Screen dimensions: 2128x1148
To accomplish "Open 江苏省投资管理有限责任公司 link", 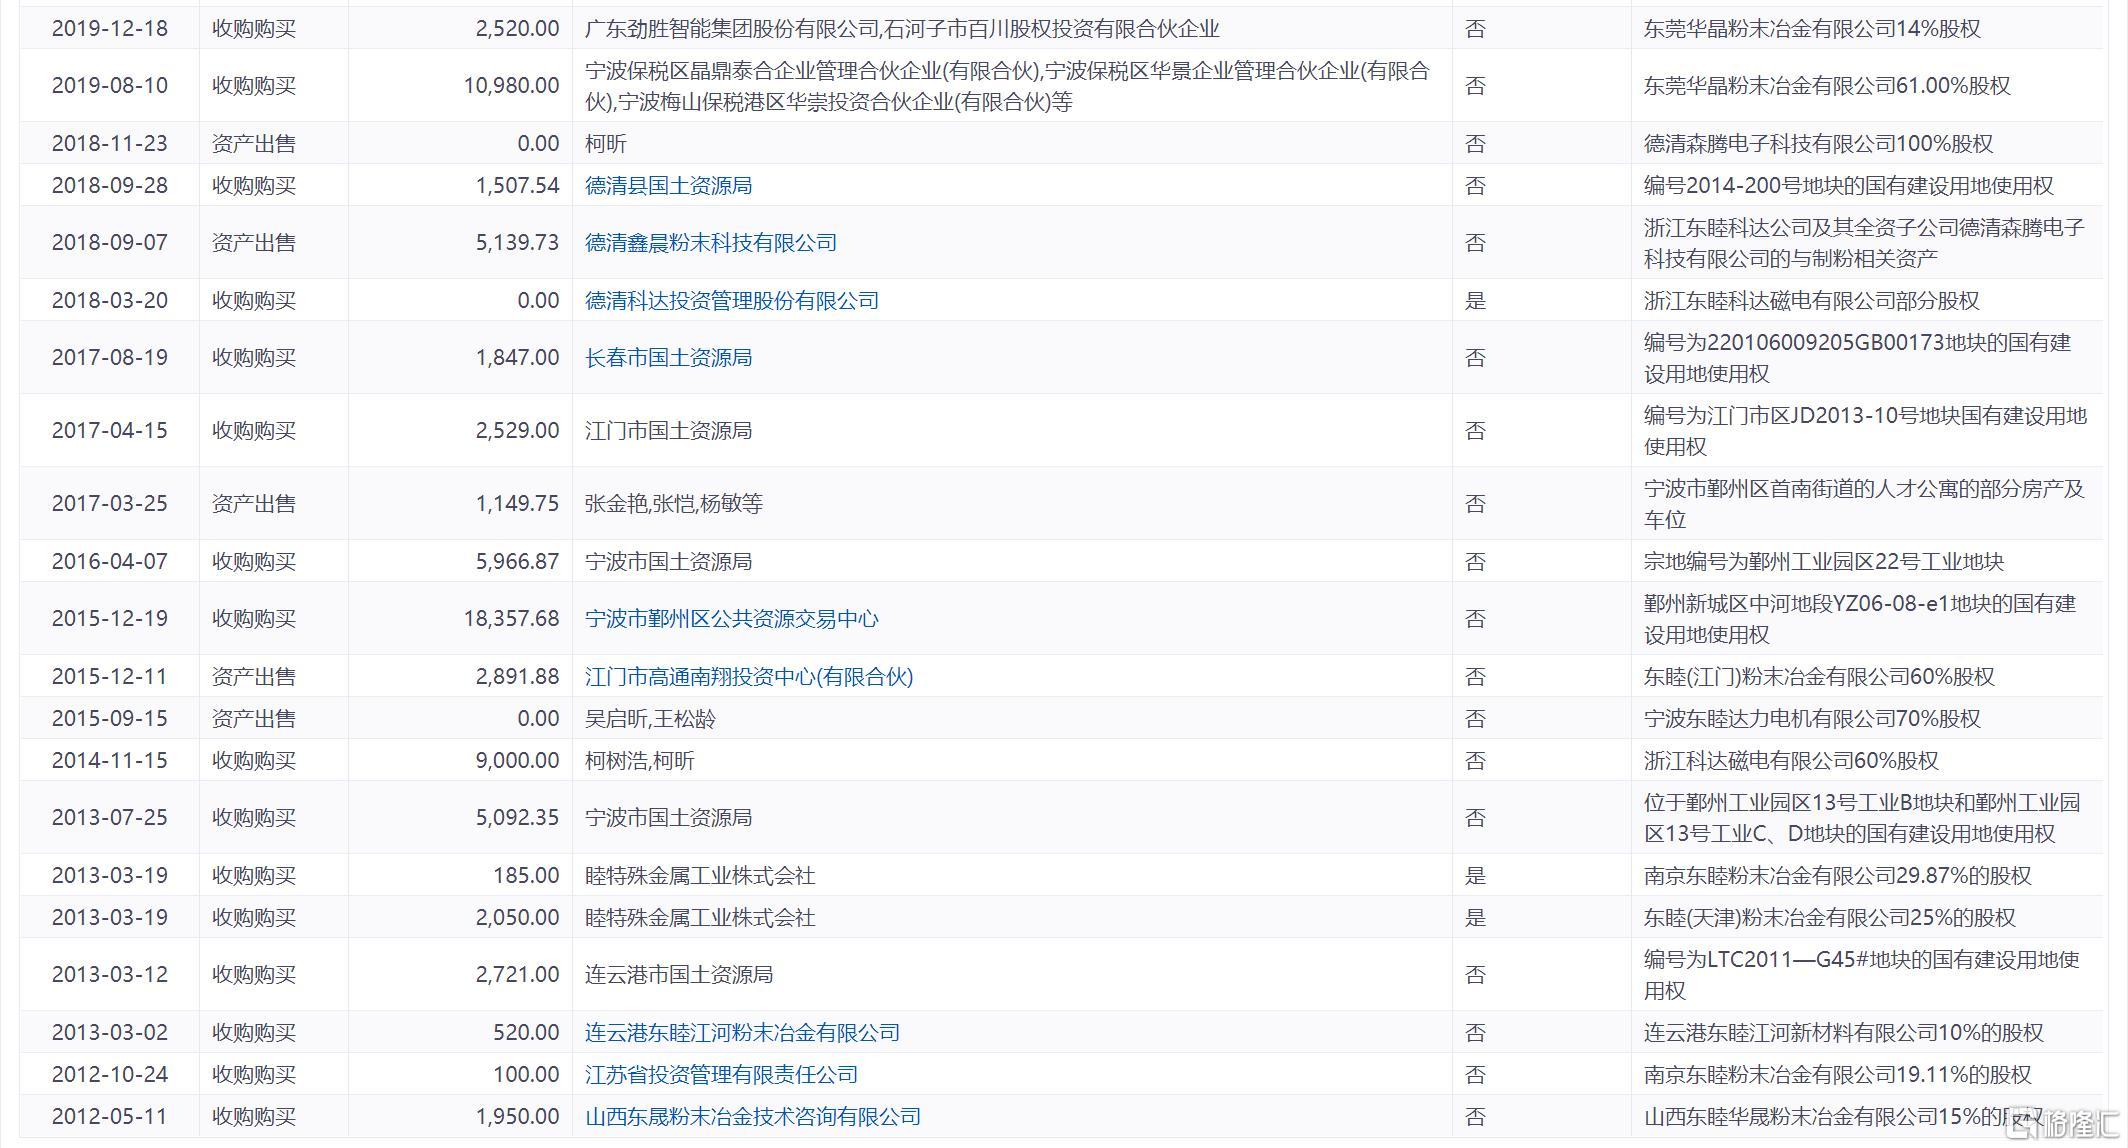I will (721, 1074).
